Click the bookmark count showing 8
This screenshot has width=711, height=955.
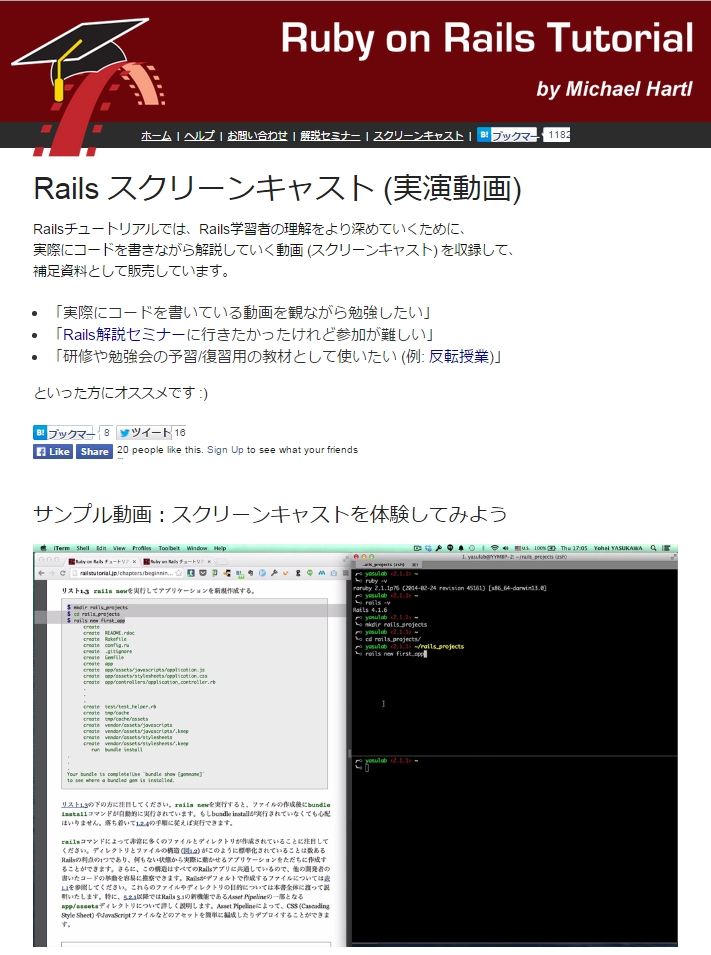[x=107, y=432]
